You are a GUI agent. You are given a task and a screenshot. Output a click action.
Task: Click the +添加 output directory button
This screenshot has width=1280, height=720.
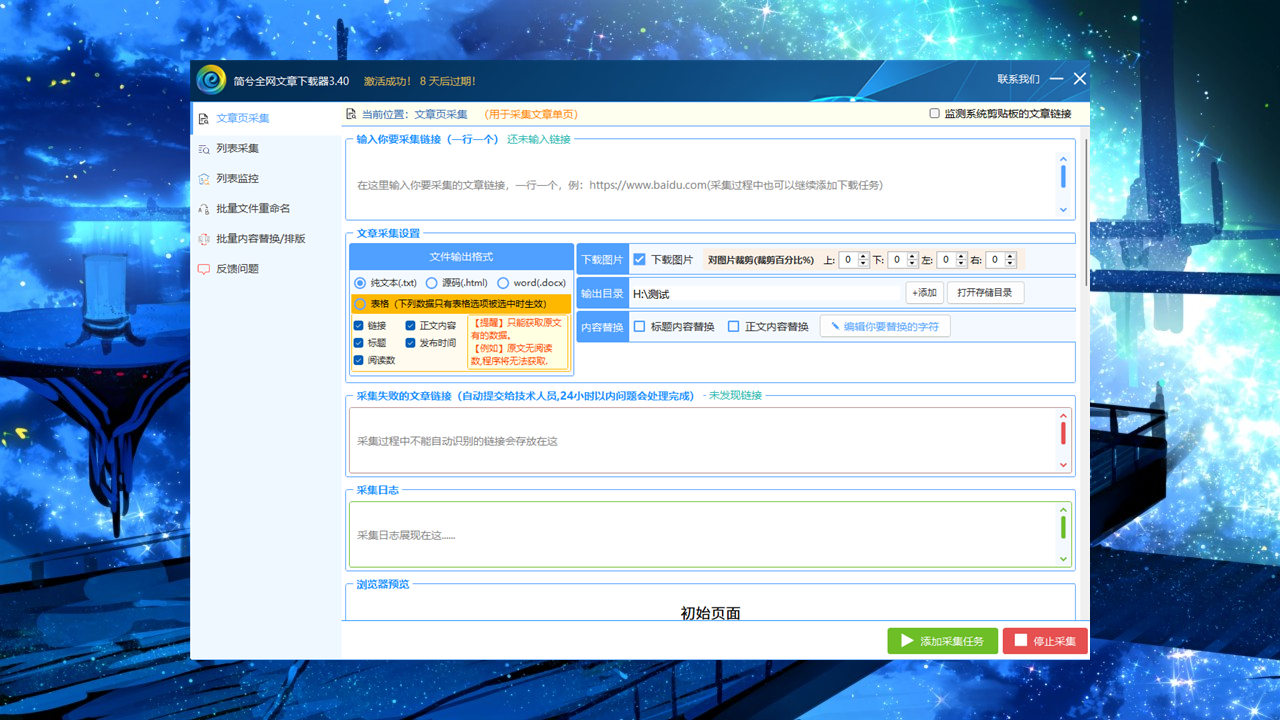[925, 293]
